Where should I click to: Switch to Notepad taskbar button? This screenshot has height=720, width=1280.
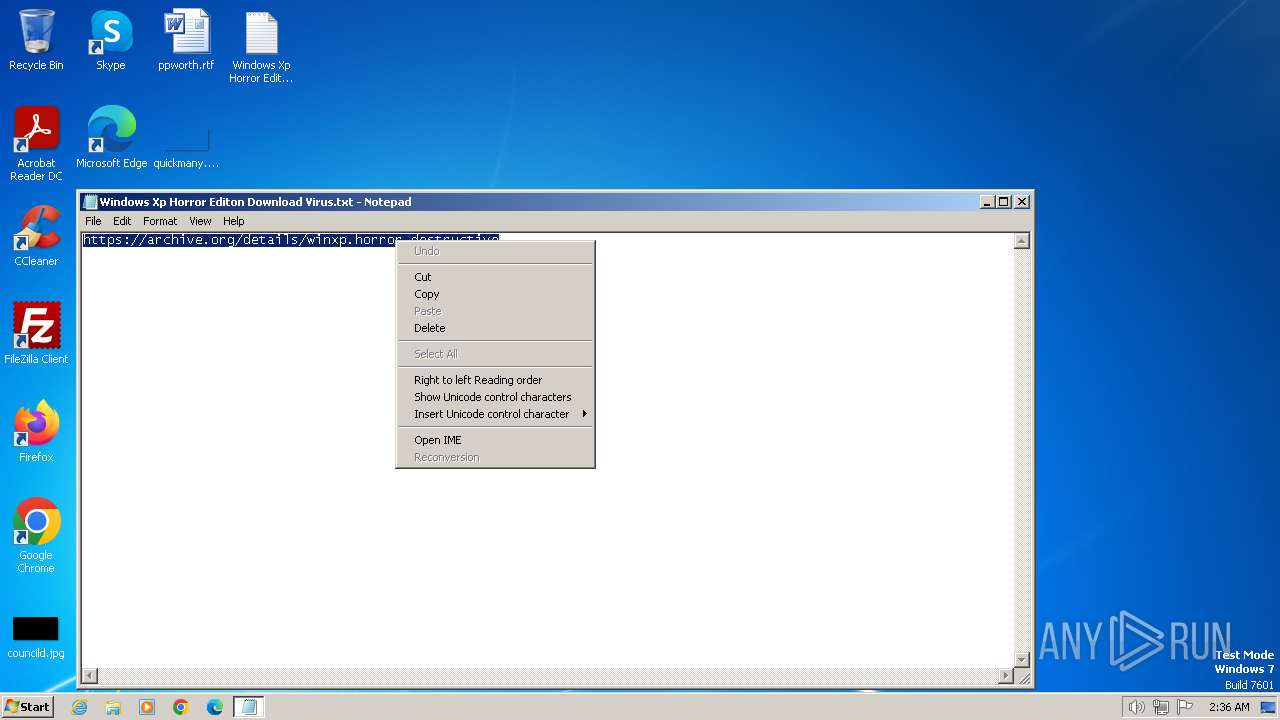tap(249, 707)
